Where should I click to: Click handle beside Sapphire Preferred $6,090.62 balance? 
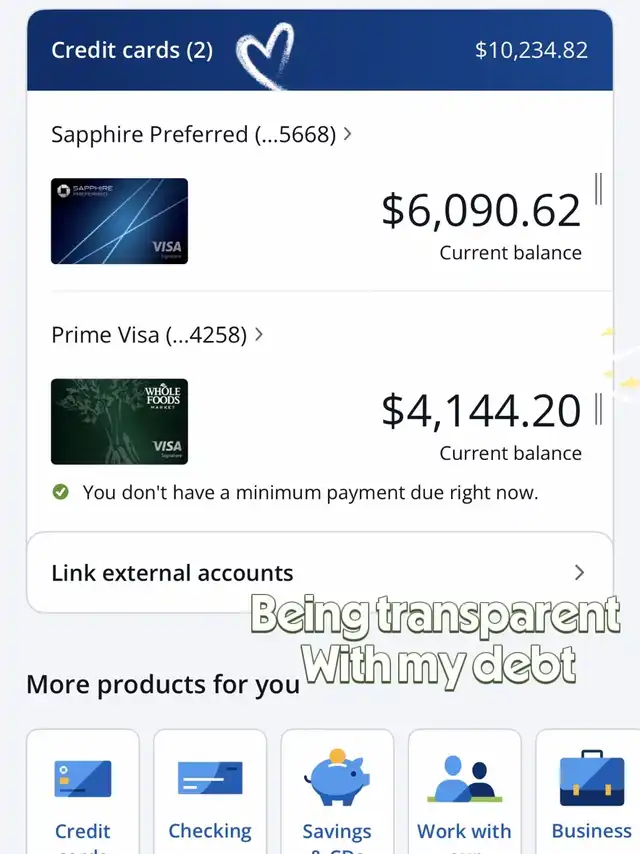[x=598, y=189]
